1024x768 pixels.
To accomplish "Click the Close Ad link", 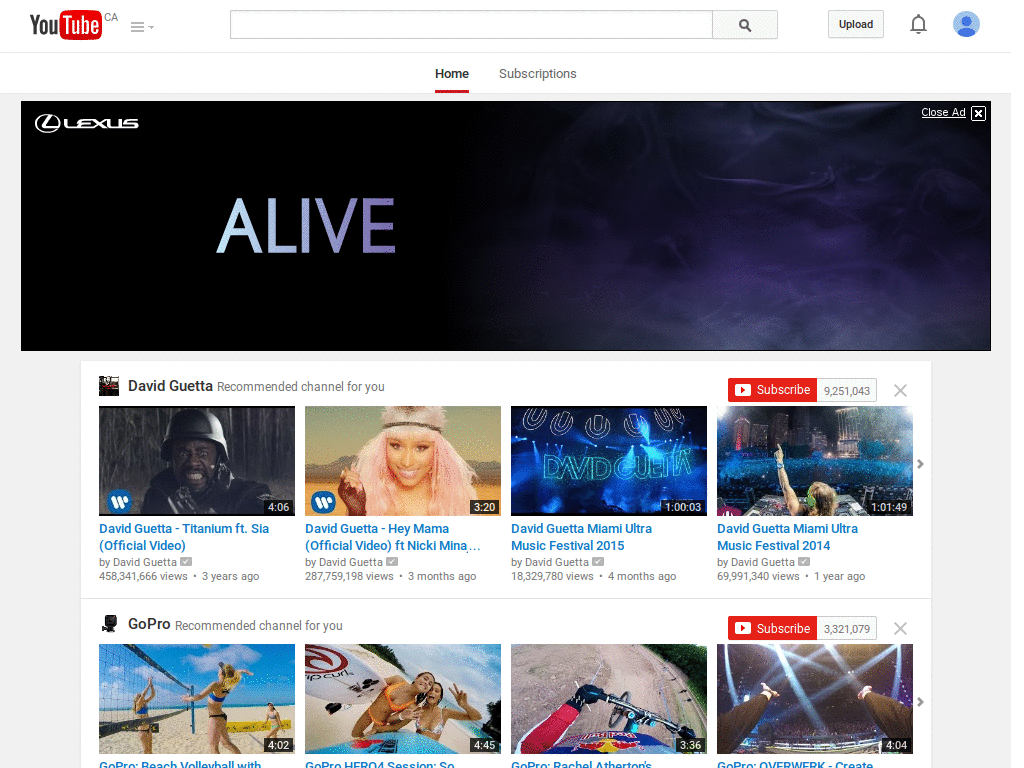I will tap(943, 112).
